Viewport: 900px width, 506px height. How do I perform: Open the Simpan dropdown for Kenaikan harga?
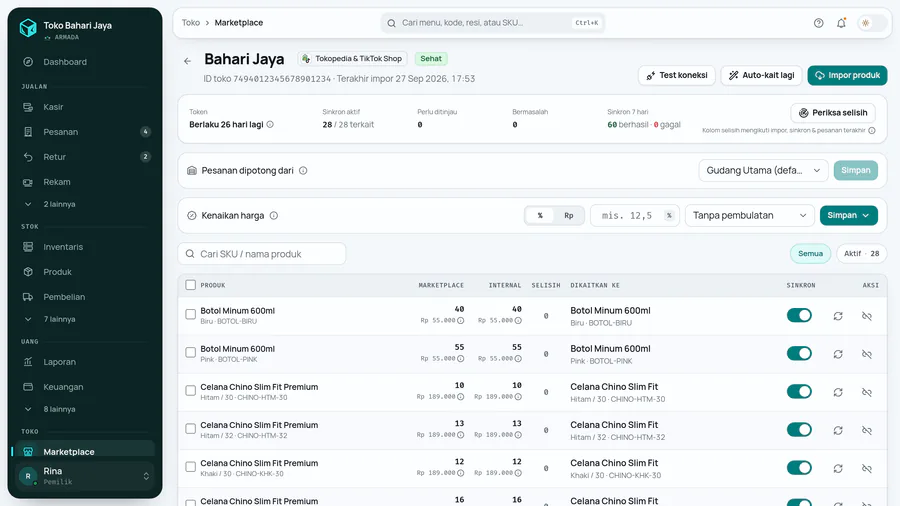click(848, 216)
